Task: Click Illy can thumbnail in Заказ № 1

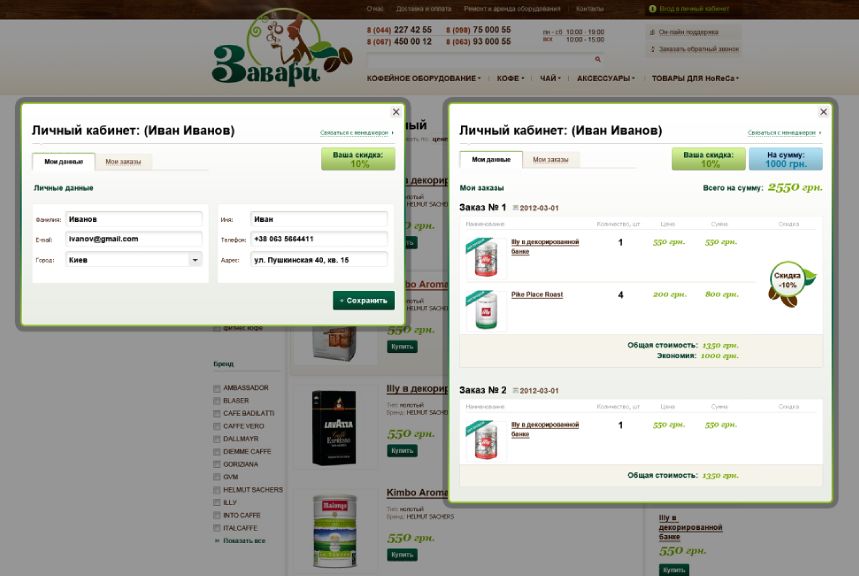Action: pyautogui.click(x=485, y=258)
